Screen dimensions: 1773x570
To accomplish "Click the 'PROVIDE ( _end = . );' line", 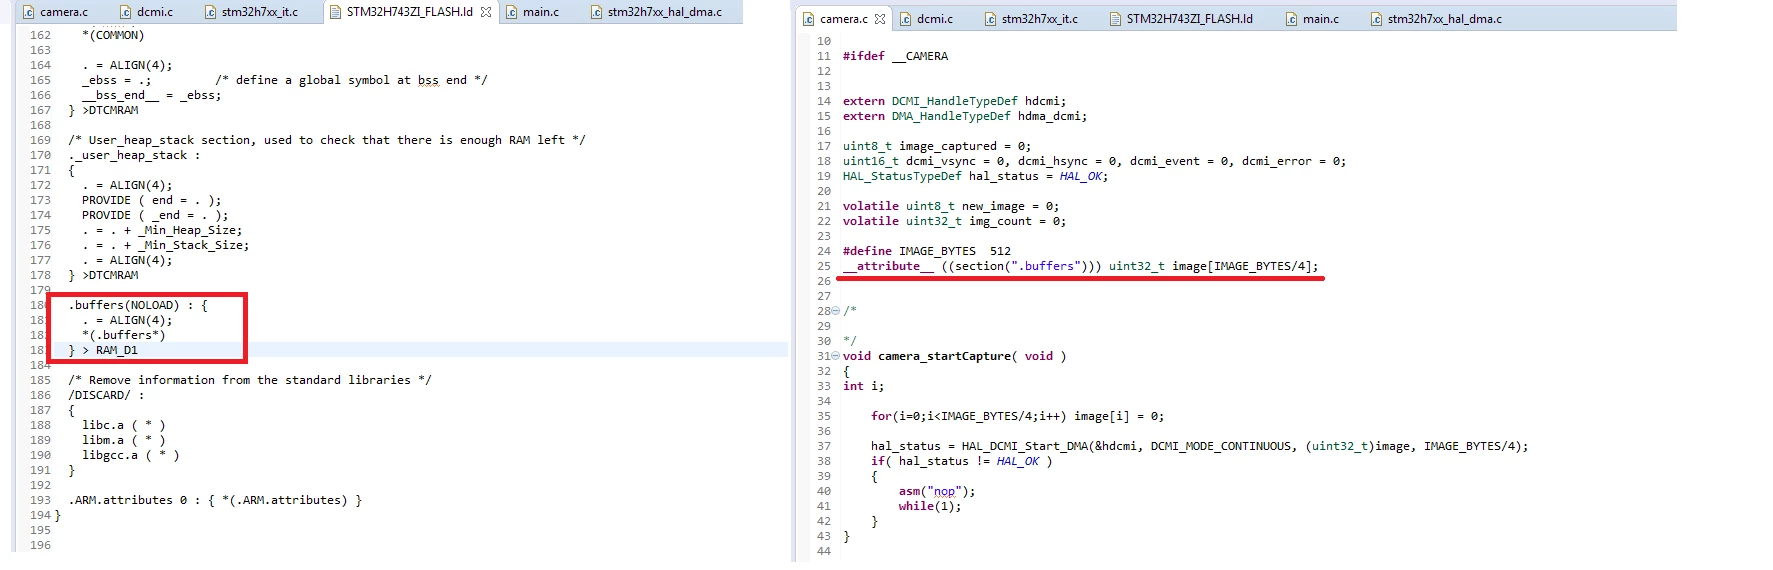I will pos(155,215).
